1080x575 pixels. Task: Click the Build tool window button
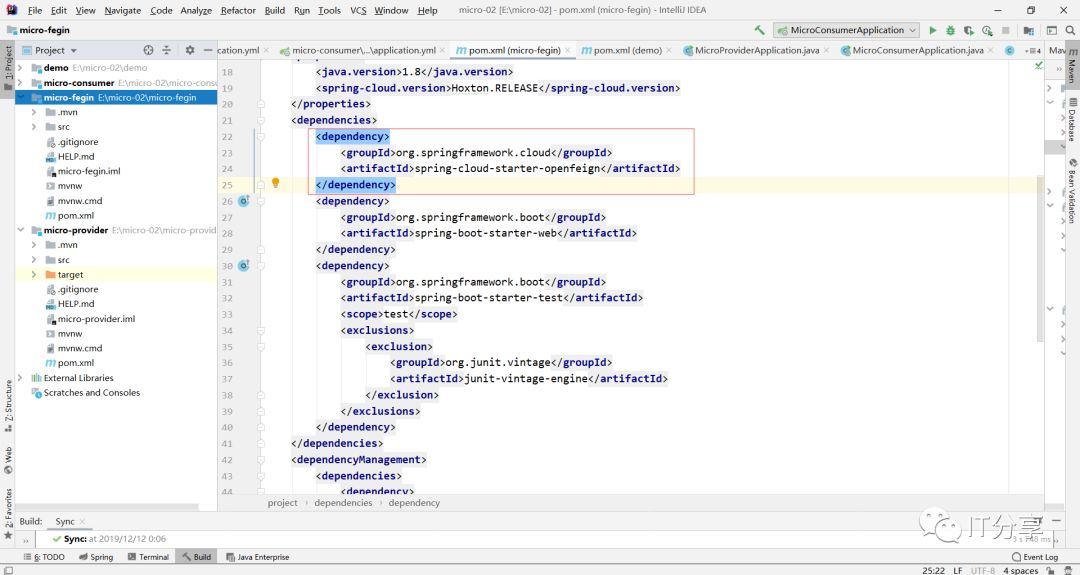(x=197, y=557)
